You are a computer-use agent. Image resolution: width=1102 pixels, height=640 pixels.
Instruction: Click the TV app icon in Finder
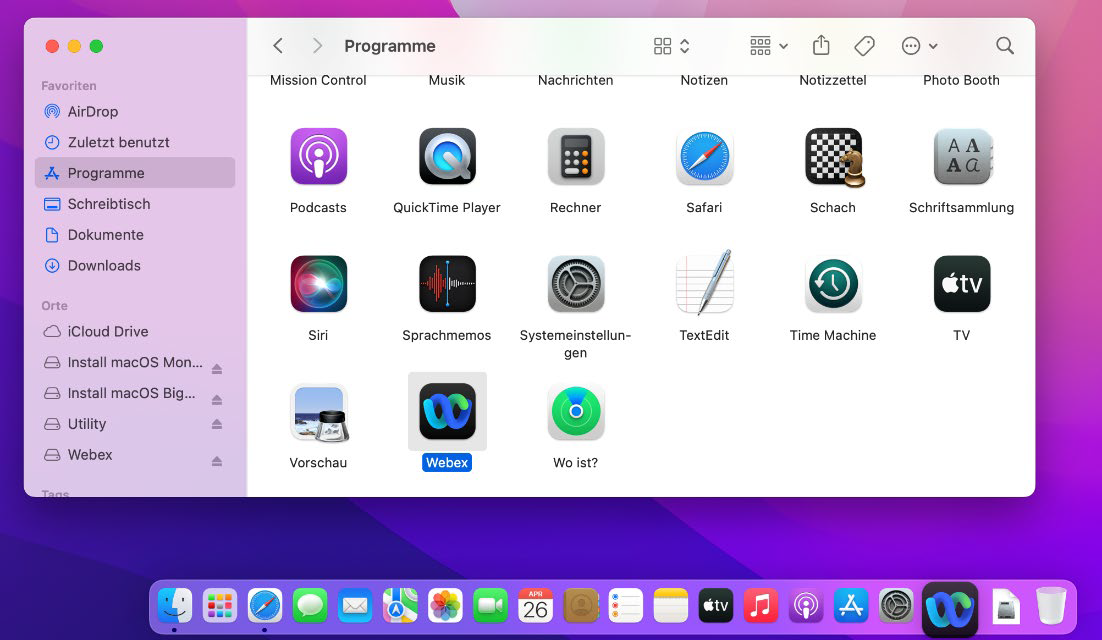point(961,284)
